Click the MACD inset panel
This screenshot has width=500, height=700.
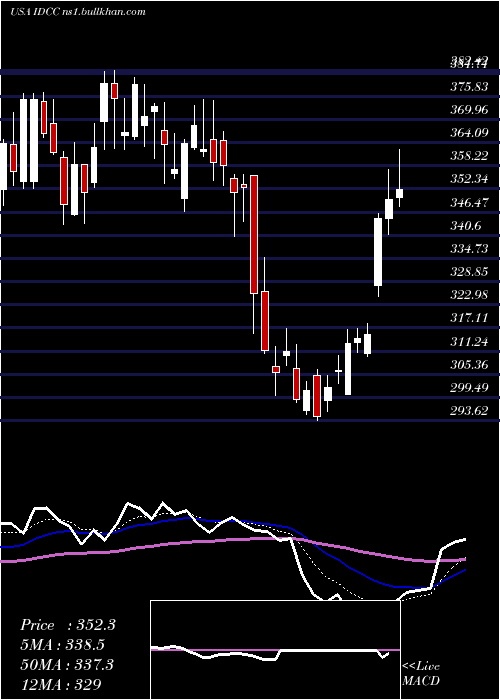[x=275, y=650]
